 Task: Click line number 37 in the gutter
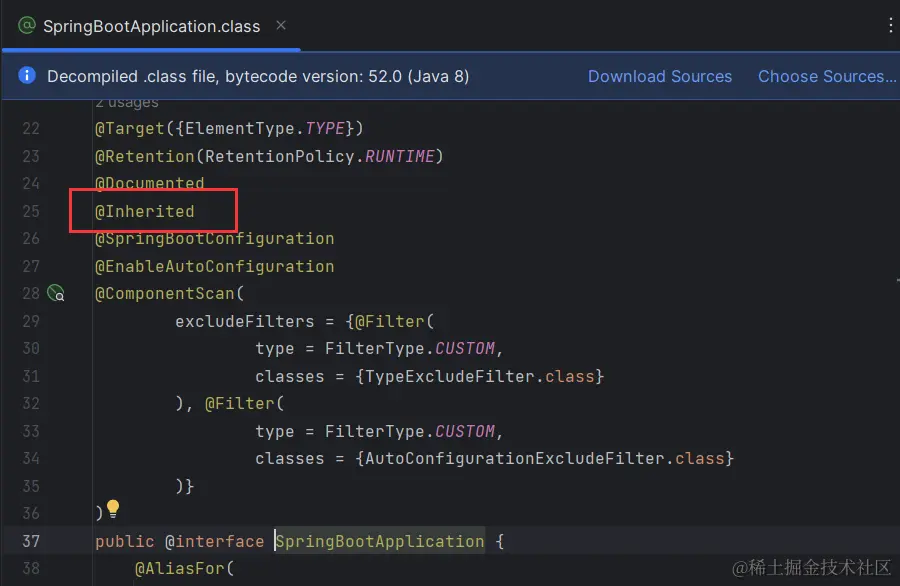click(31, 541)
